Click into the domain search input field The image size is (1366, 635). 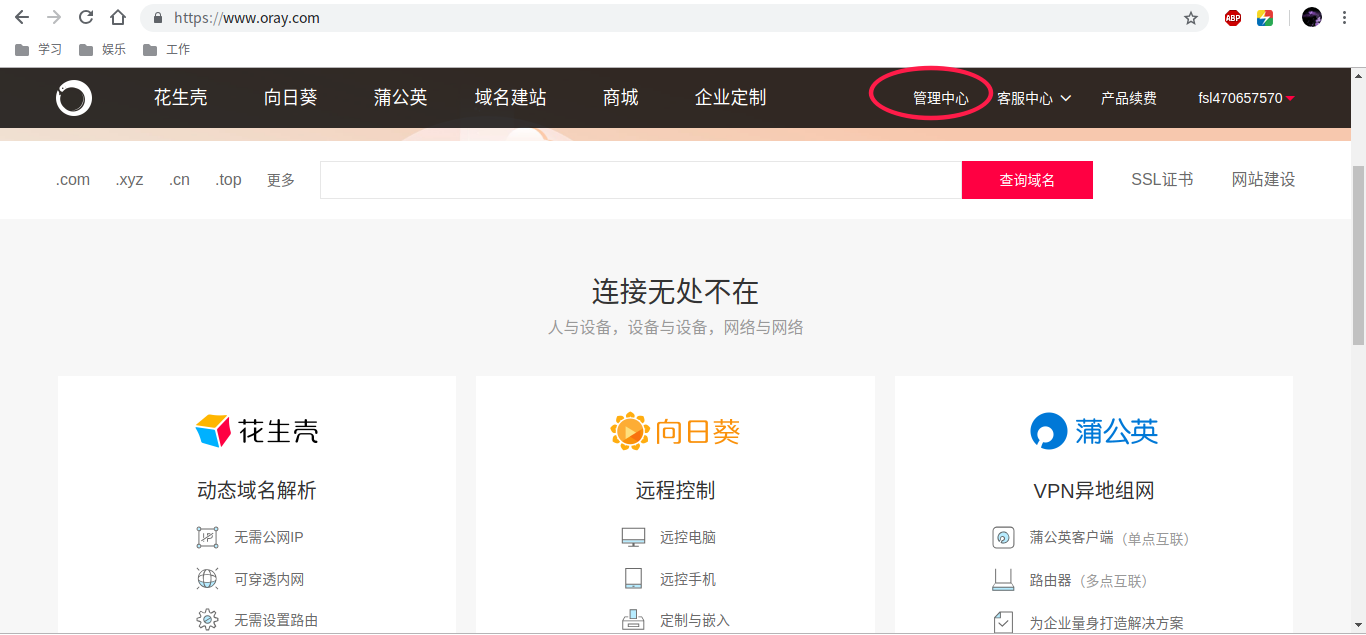pos(641,180)
